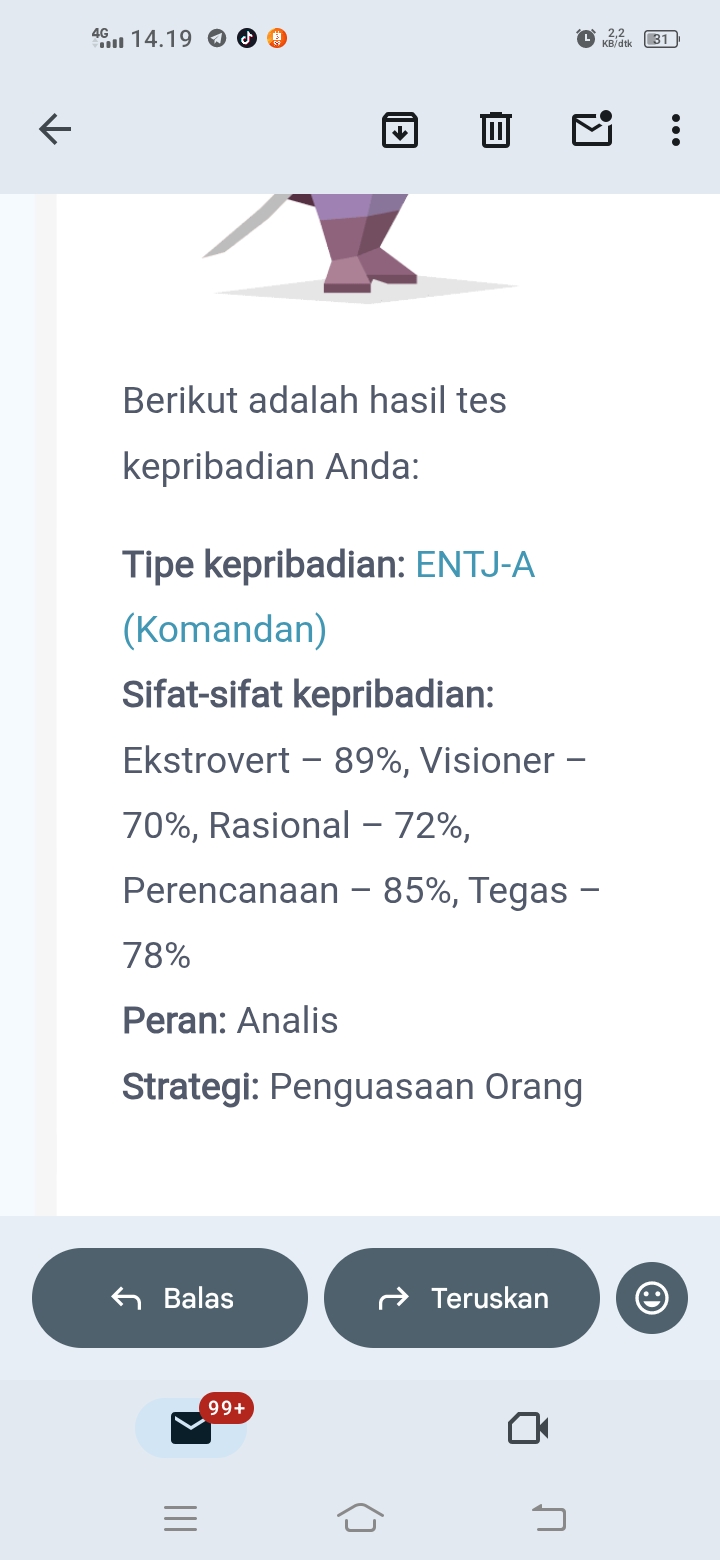Mark the email as unread
Image resolution: width=720 pixels, height=1560 pixels.
point(592,129)
